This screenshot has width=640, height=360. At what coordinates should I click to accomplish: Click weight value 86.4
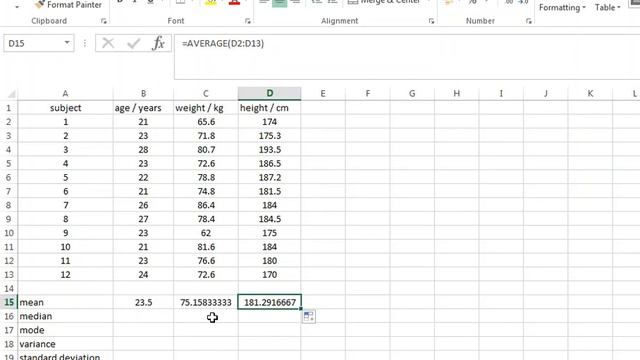pos(206,205)
